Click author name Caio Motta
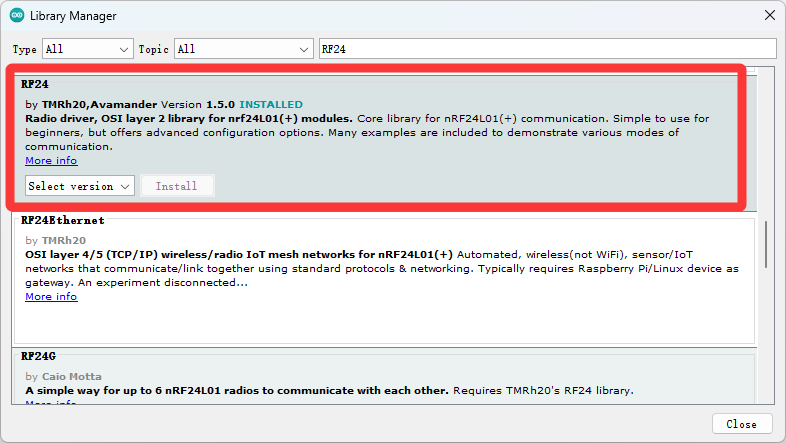Viewport: 786px width, 443px height. click(72, 376)
